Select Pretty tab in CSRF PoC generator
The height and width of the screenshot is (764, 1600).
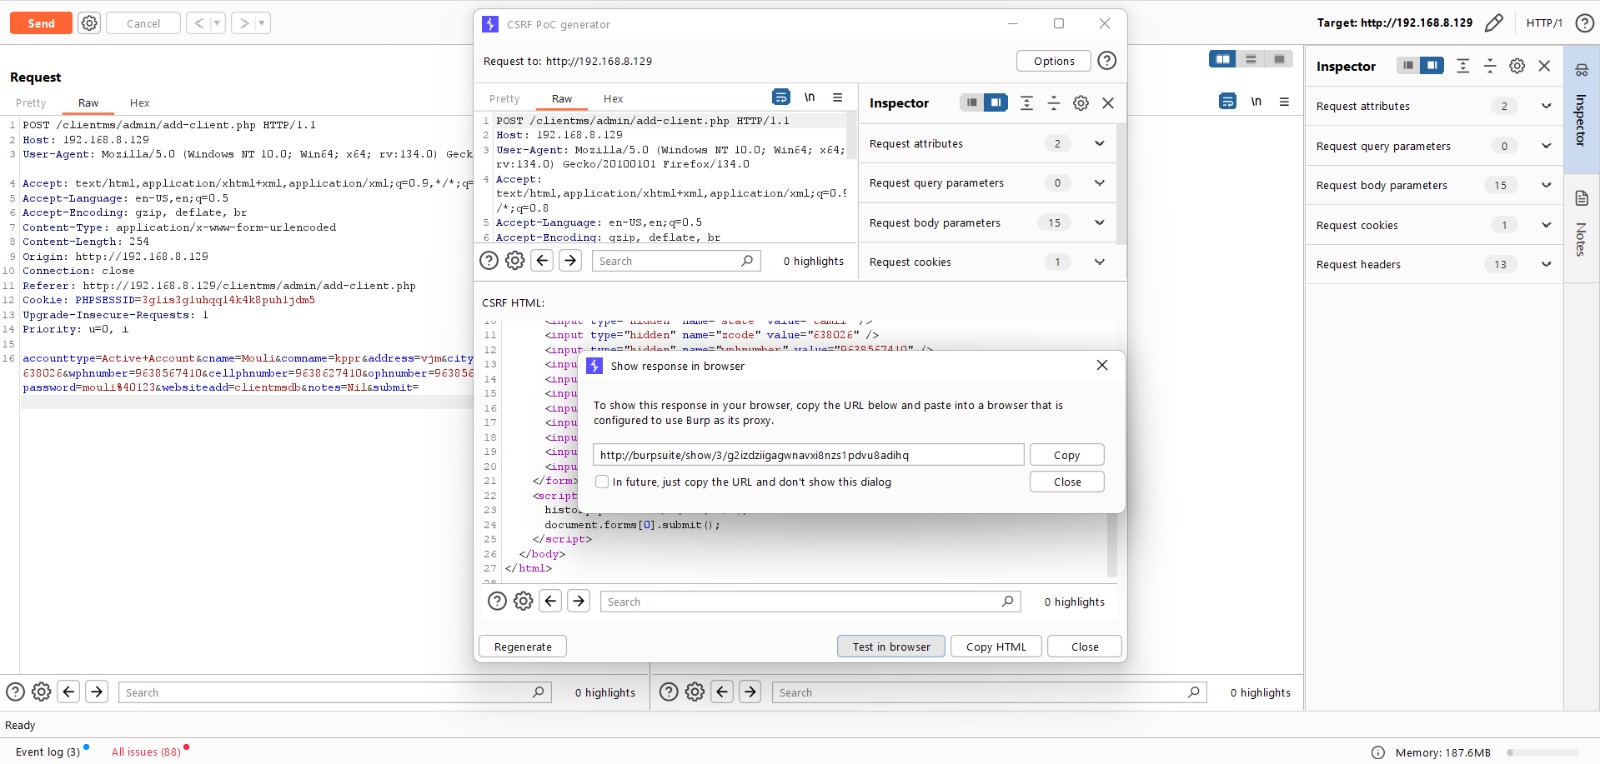504,99
